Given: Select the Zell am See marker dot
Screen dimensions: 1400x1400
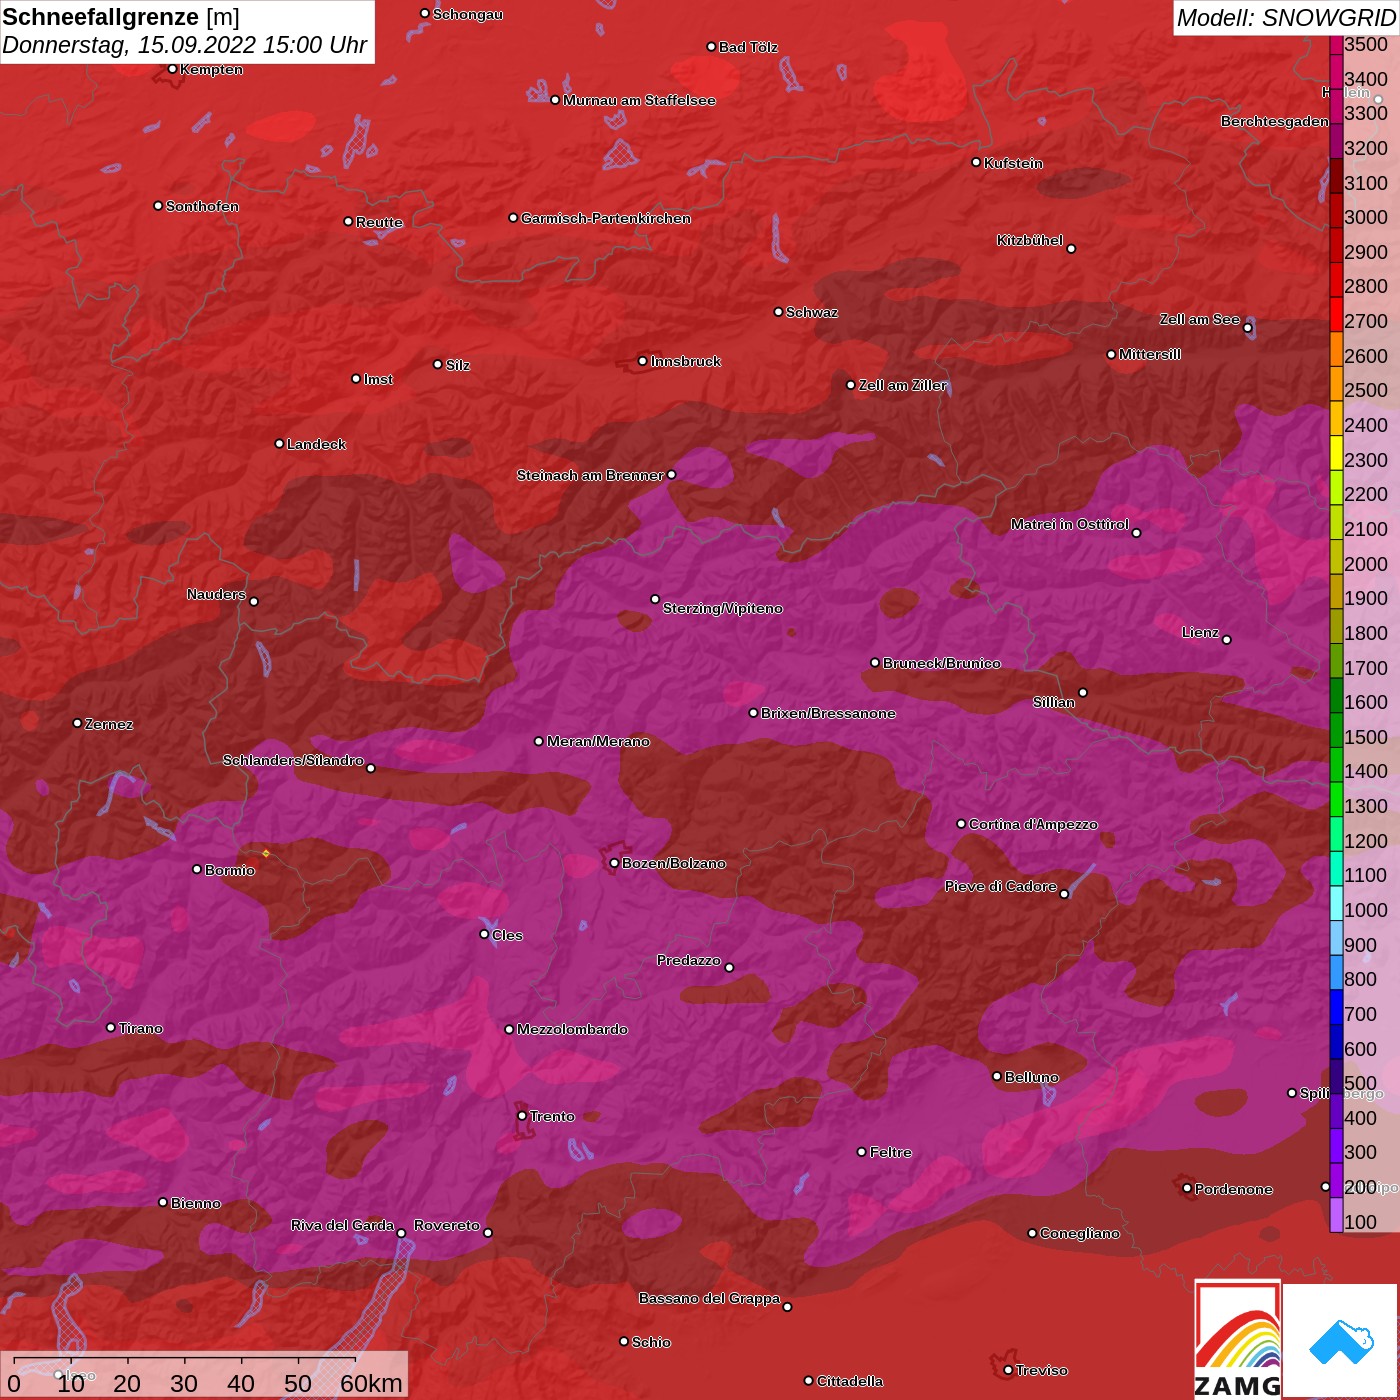Looking at the screenshot, I should pyautogui.click(x=1247, y=328).
